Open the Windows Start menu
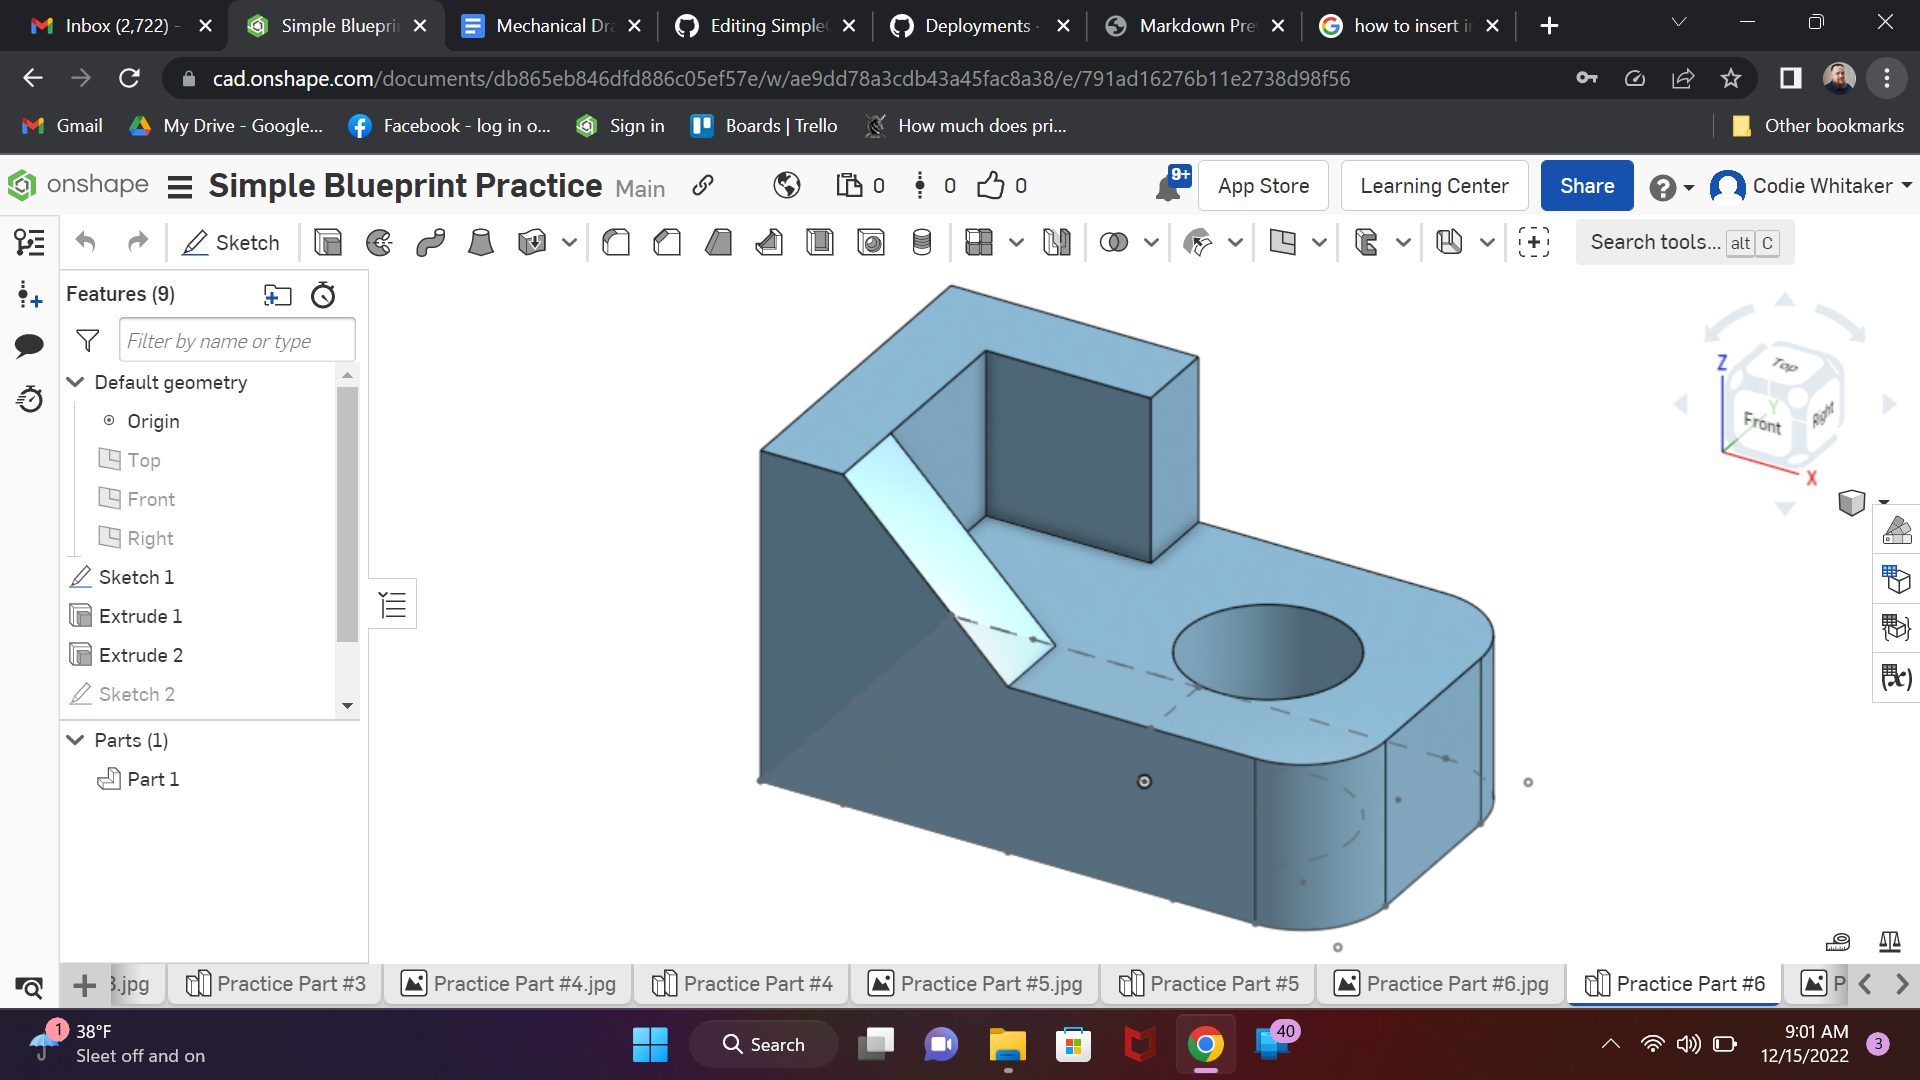 (650, 1044)
